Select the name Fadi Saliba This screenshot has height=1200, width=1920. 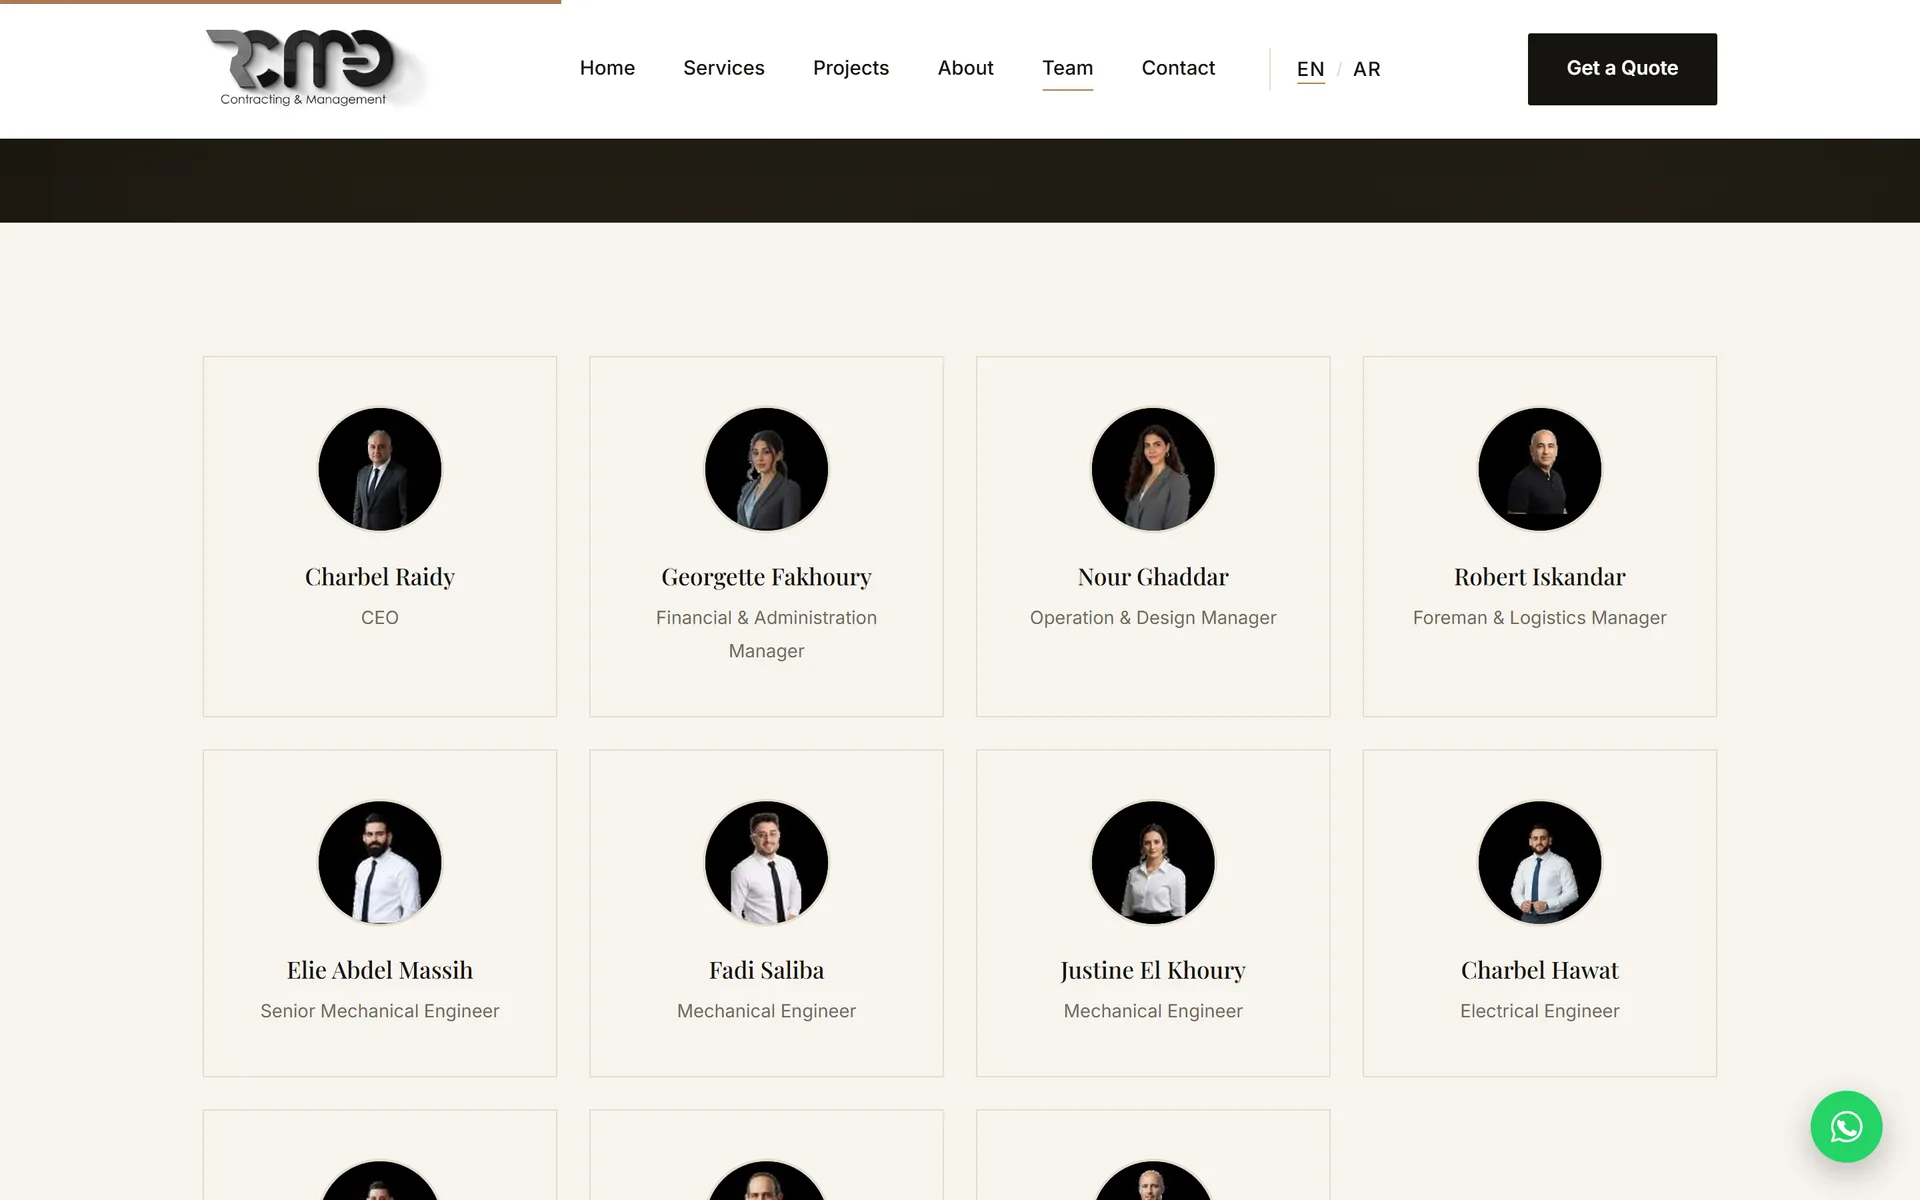tap(766, 970)
